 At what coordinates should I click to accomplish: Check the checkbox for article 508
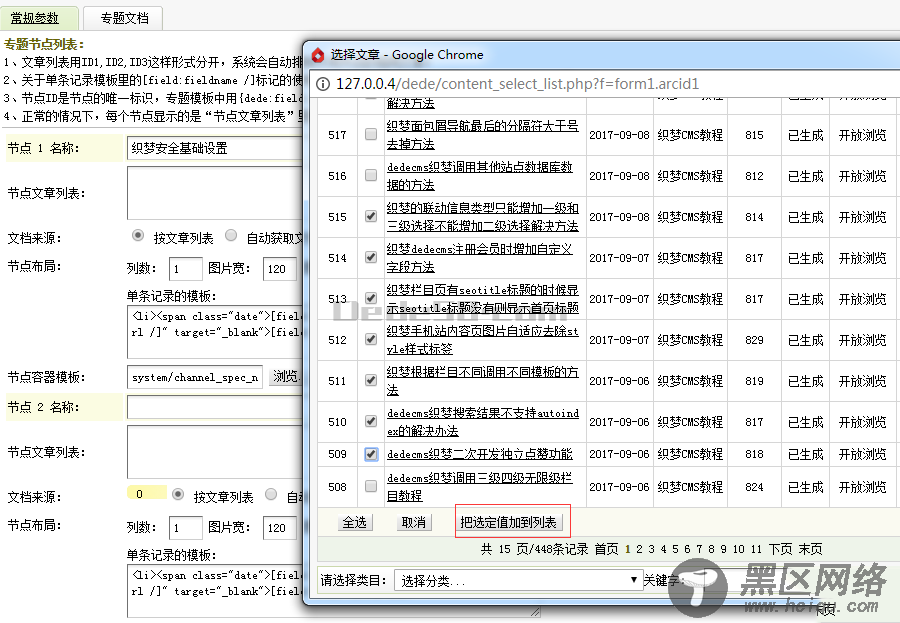click(371, 486)
